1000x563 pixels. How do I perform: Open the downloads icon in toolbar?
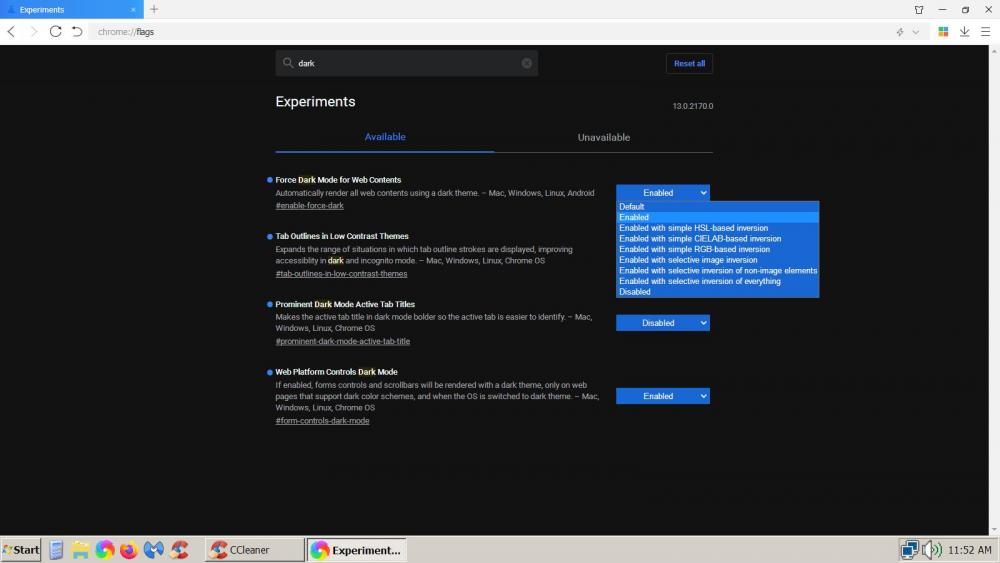pyautogui.click(x=964, y=32)
